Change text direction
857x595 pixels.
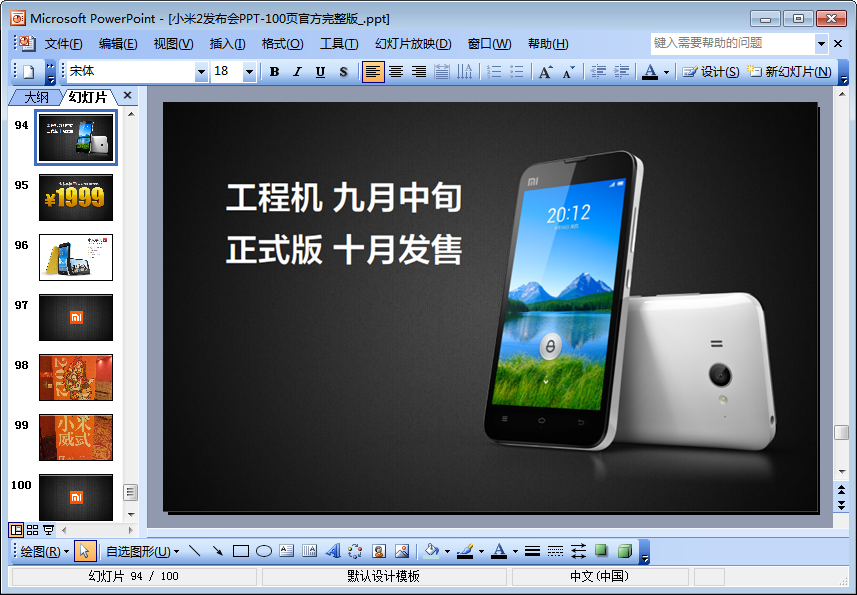(x=465, y=72)
